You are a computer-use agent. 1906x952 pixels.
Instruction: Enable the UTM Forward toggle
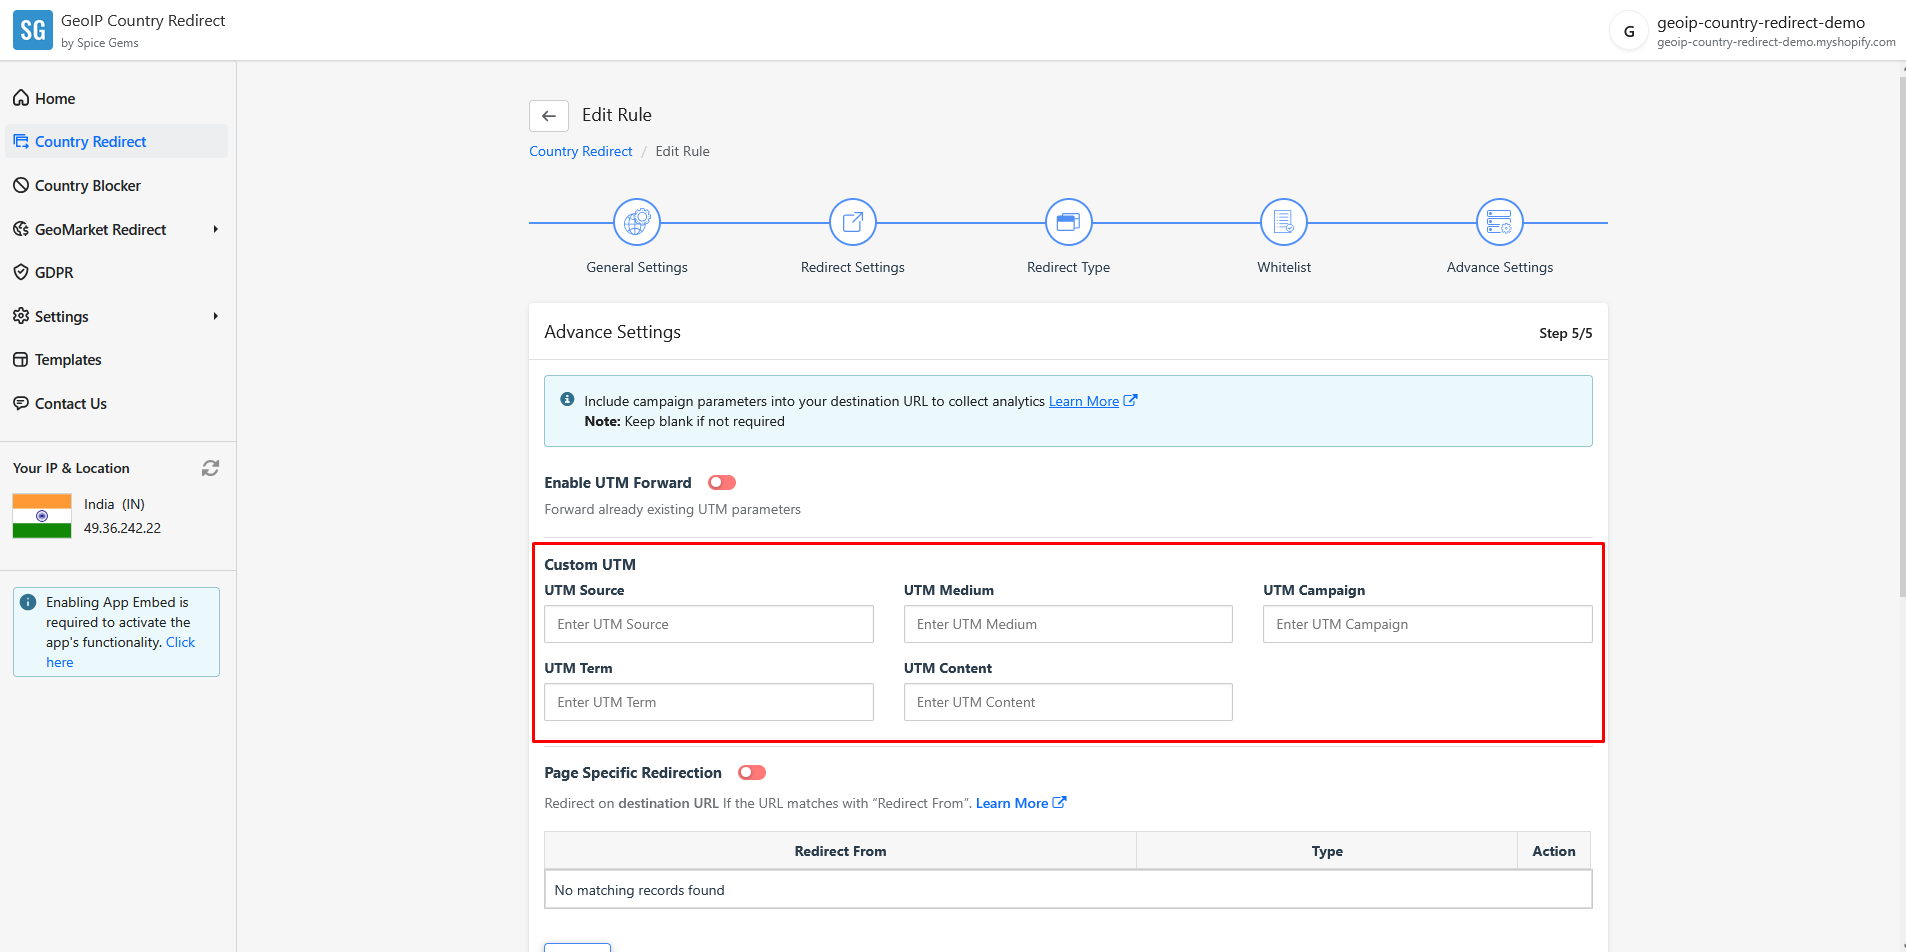pyautogui.click(x=721, y=483)
